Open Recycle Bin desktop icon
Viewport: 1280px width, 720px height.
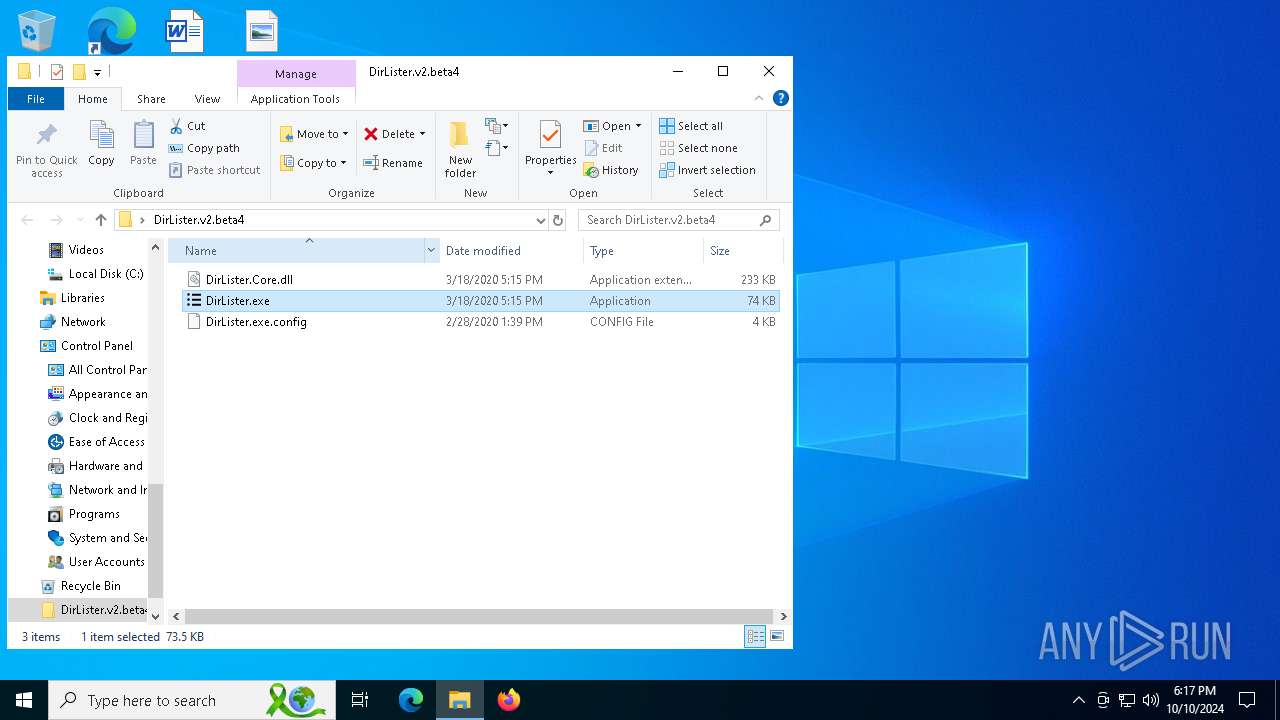[x=37, y=30]
